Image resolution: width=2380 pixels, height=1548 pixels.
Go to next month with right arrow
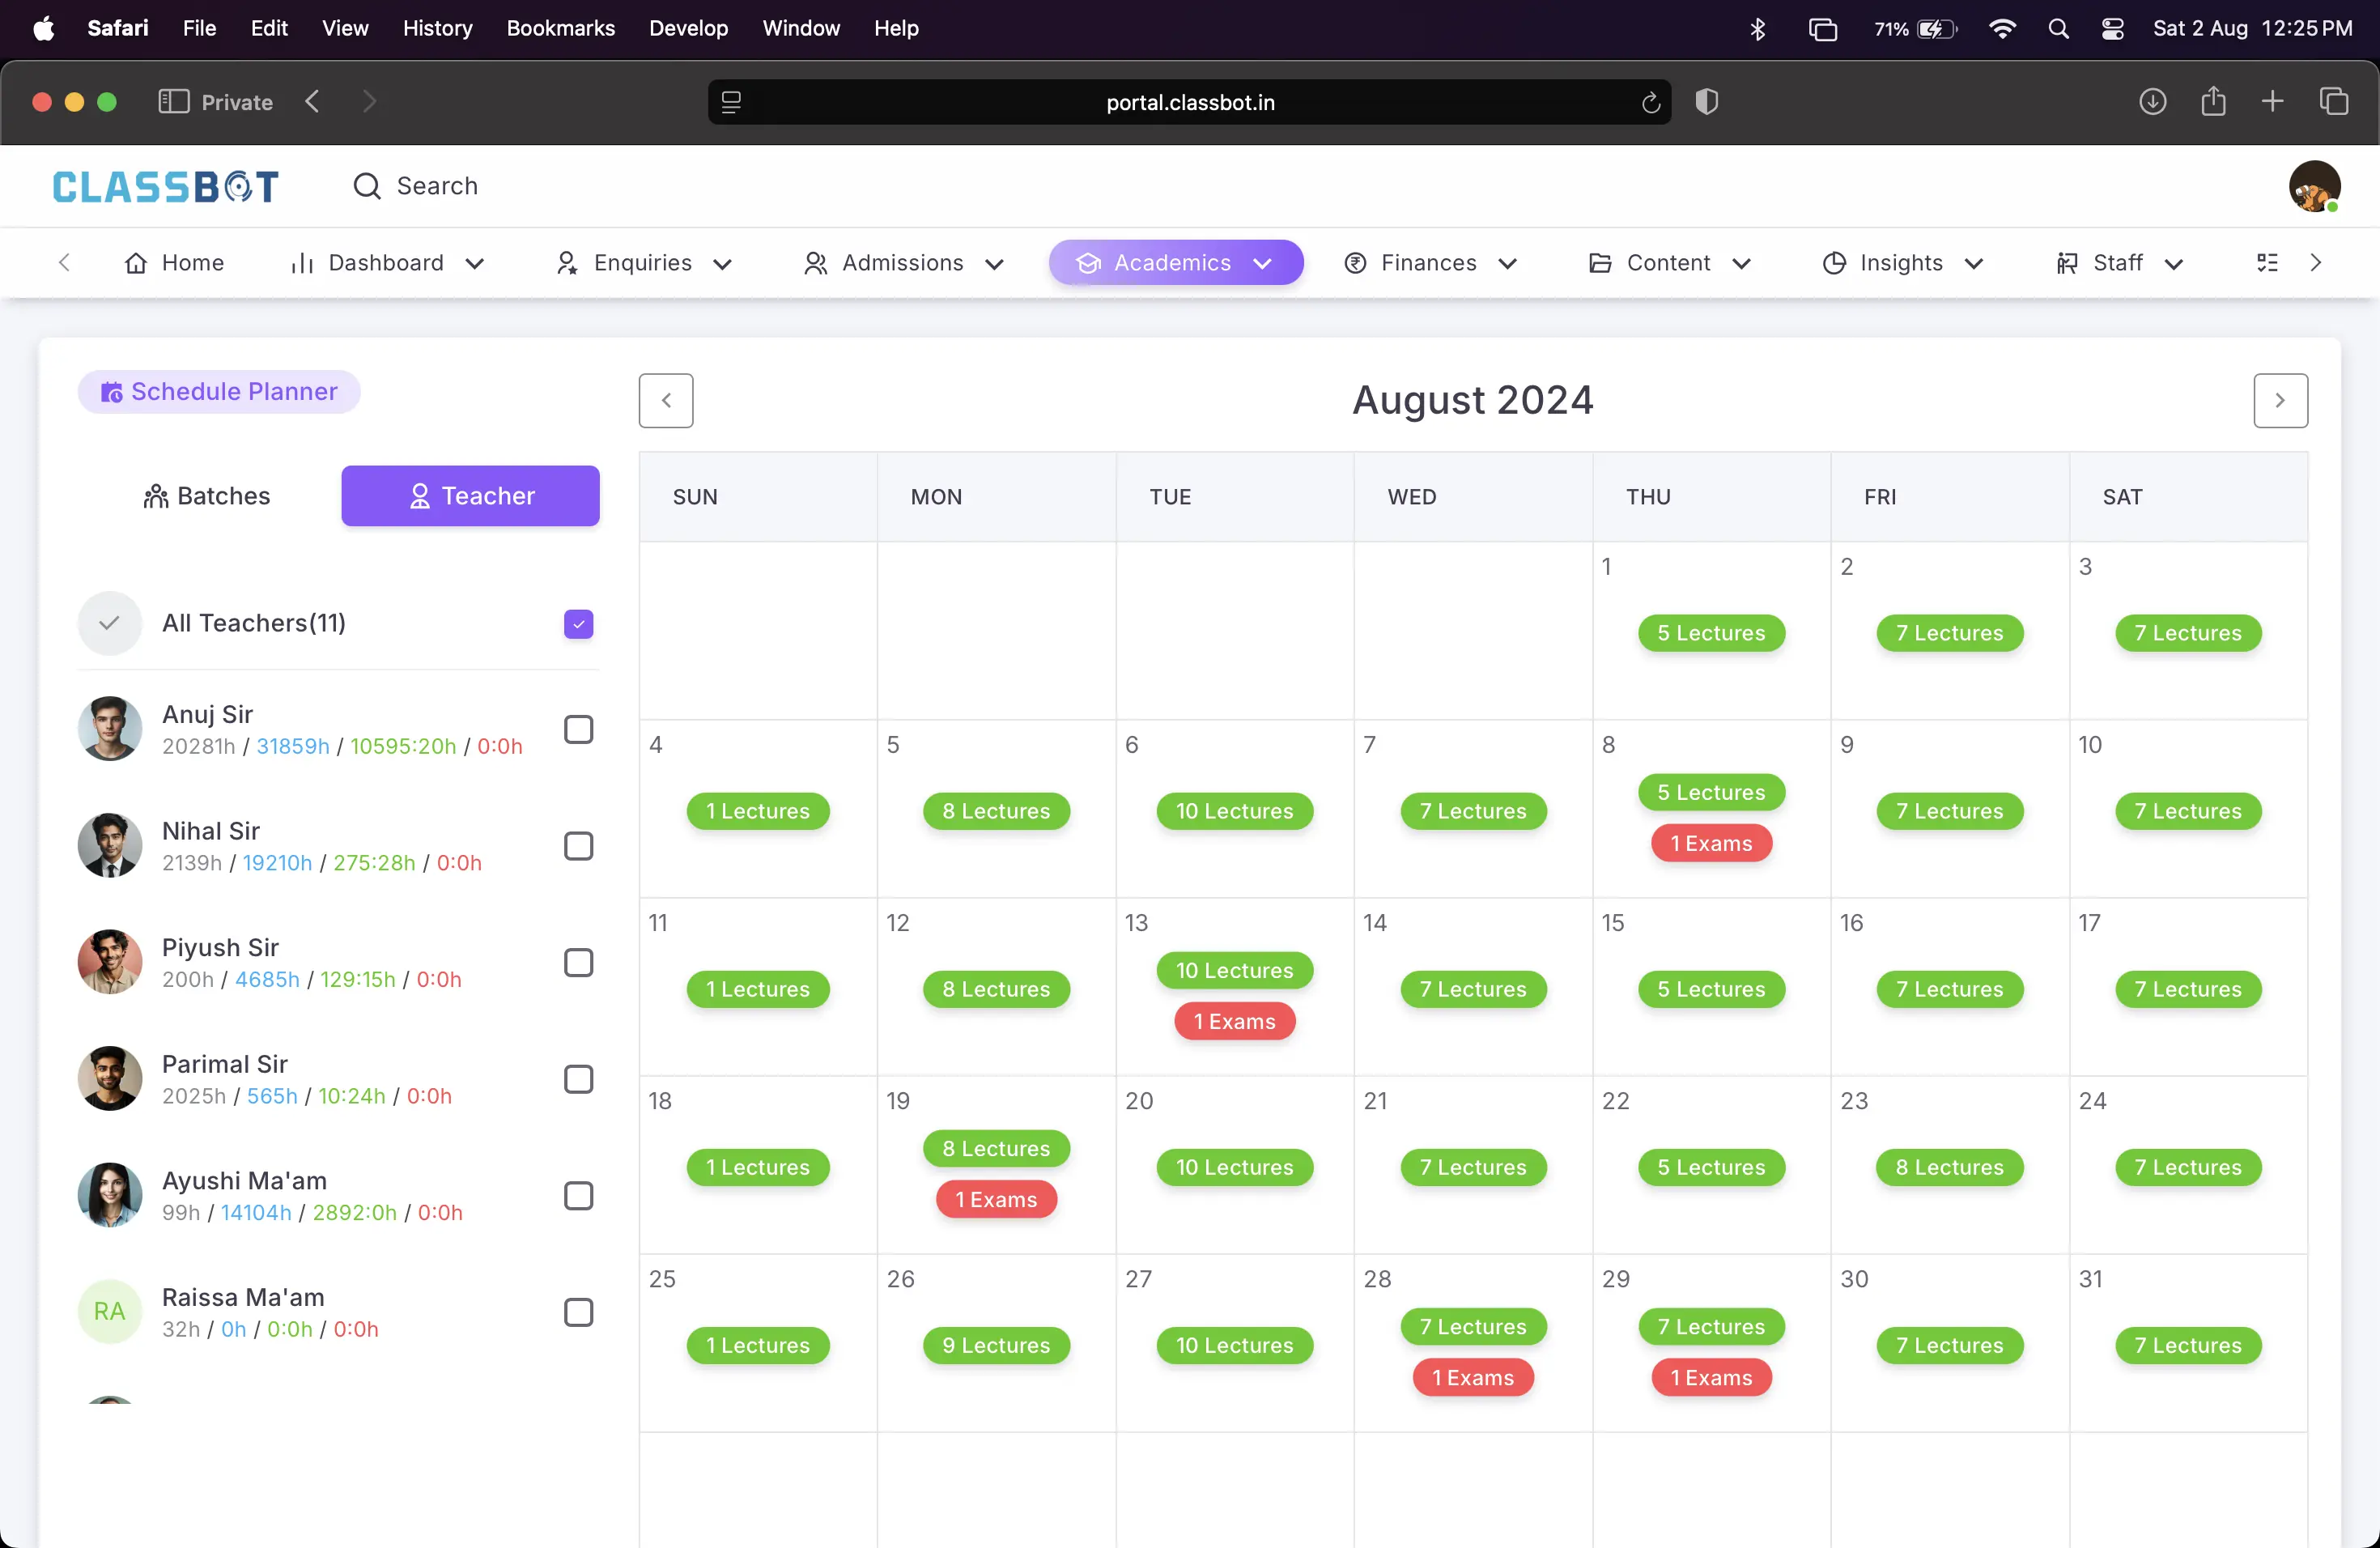pos(2280,401)
